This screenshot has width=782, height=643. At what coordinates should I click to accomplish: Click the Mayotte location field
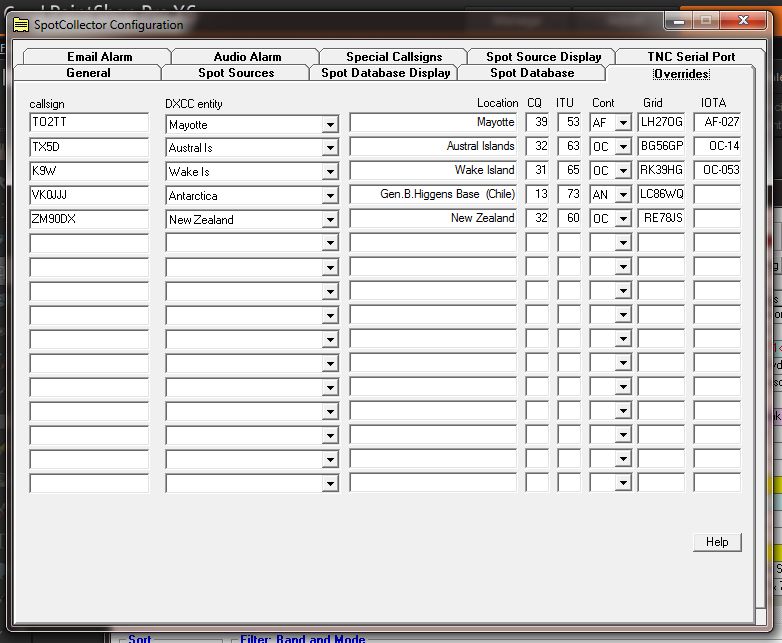click(433, 122)
